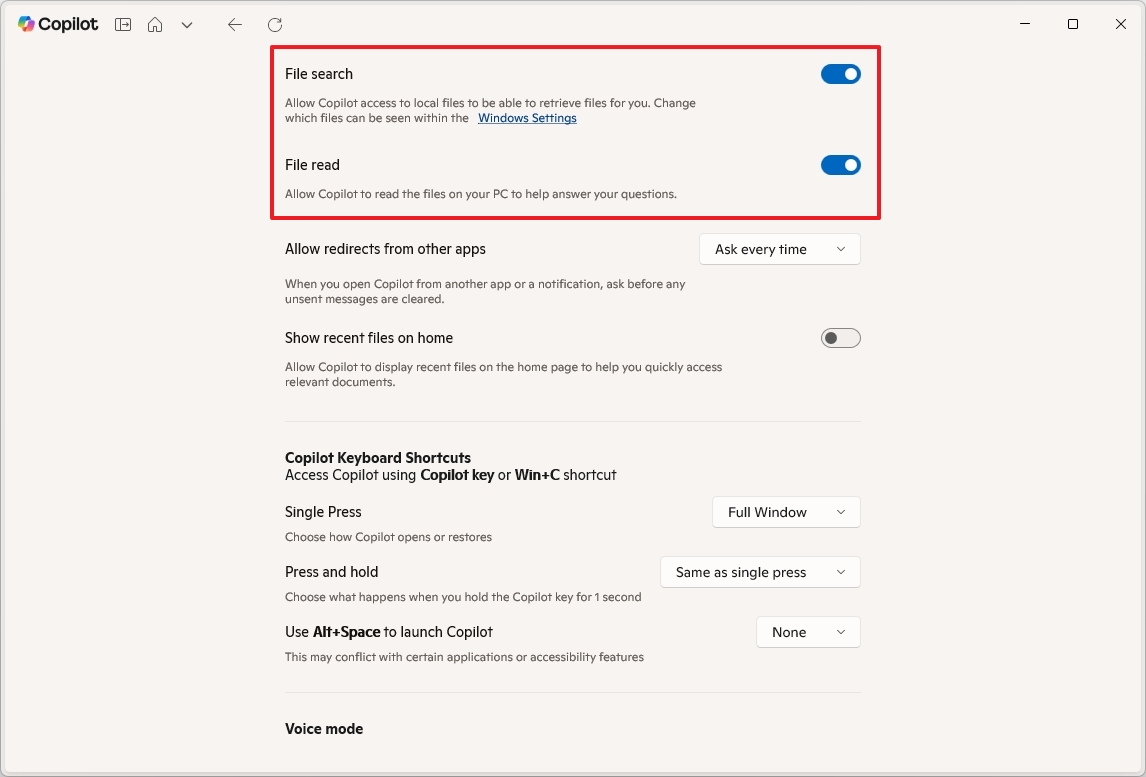Click the Copilot logo in the title bar
The height and width of the screenshot is (777, 1146).
[57, 24]
